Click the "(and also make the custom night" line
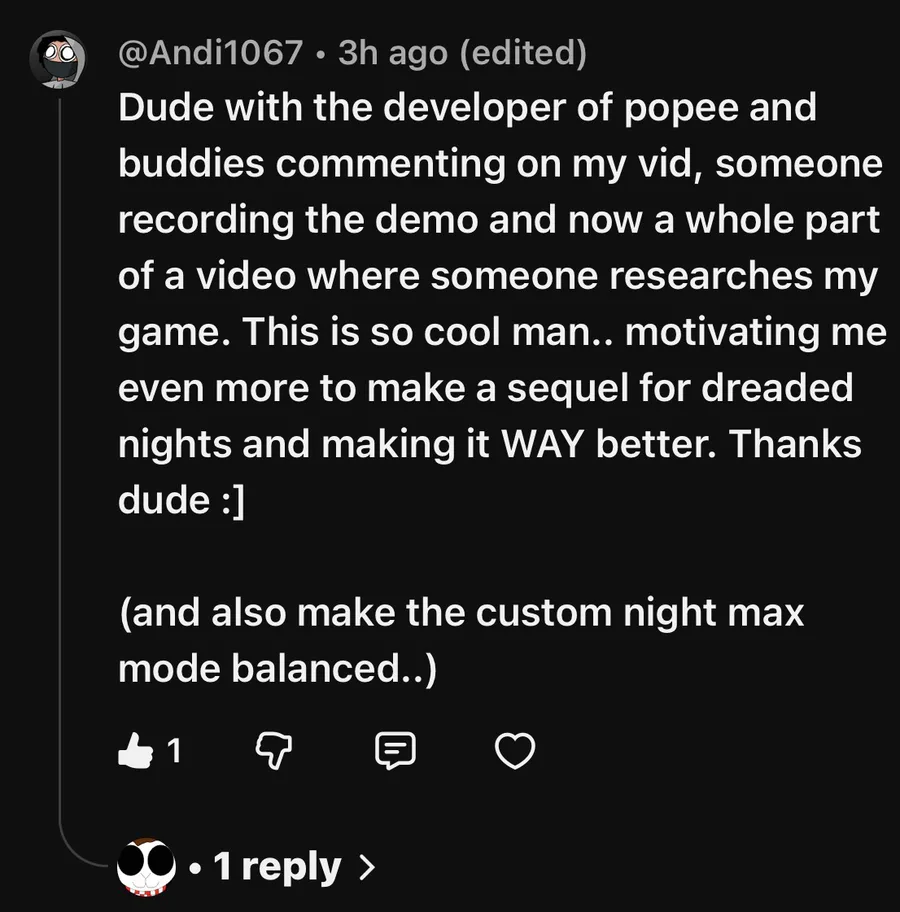Viewport: 900px width, 912px height. [x=461, y=612]
